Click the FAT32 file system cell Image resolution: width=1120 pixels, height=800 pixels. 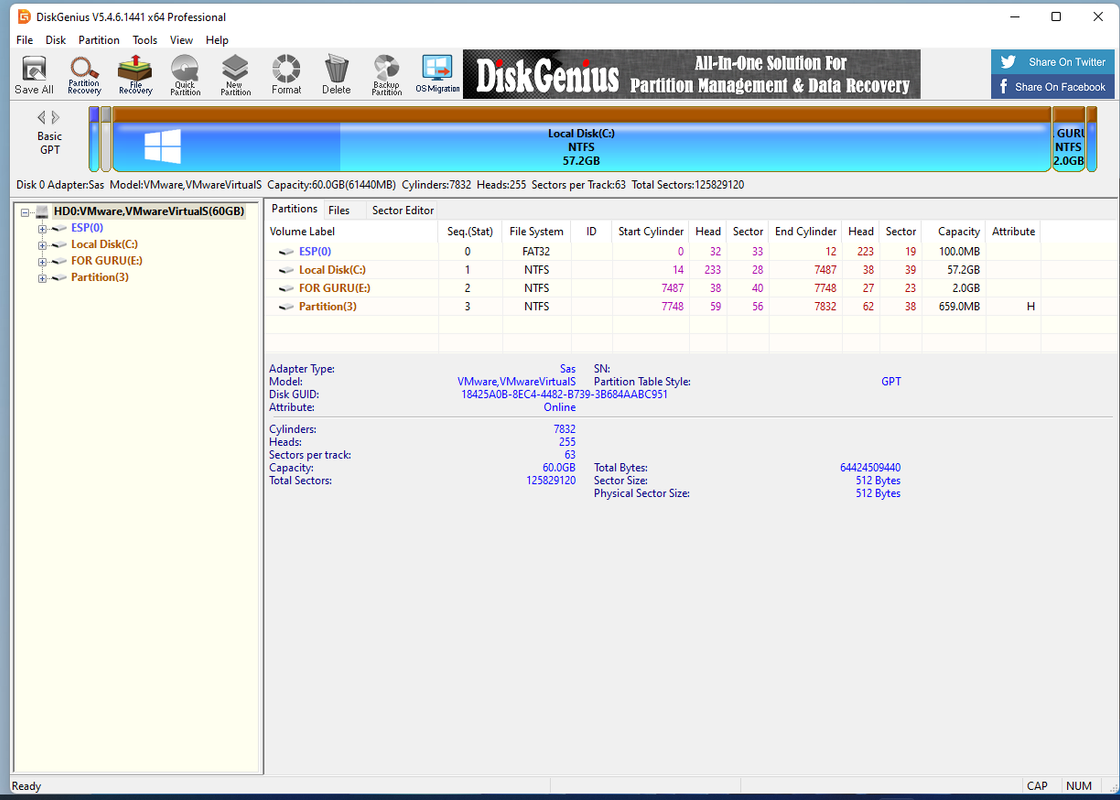[x=536, y=251]
